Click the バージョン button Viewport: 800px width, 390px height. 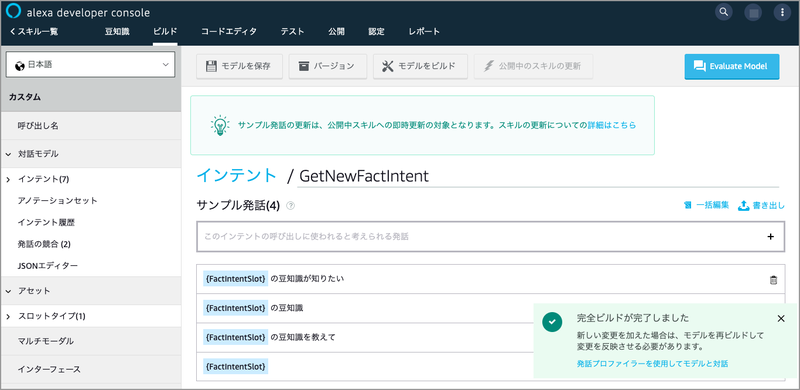click(328, 66)
